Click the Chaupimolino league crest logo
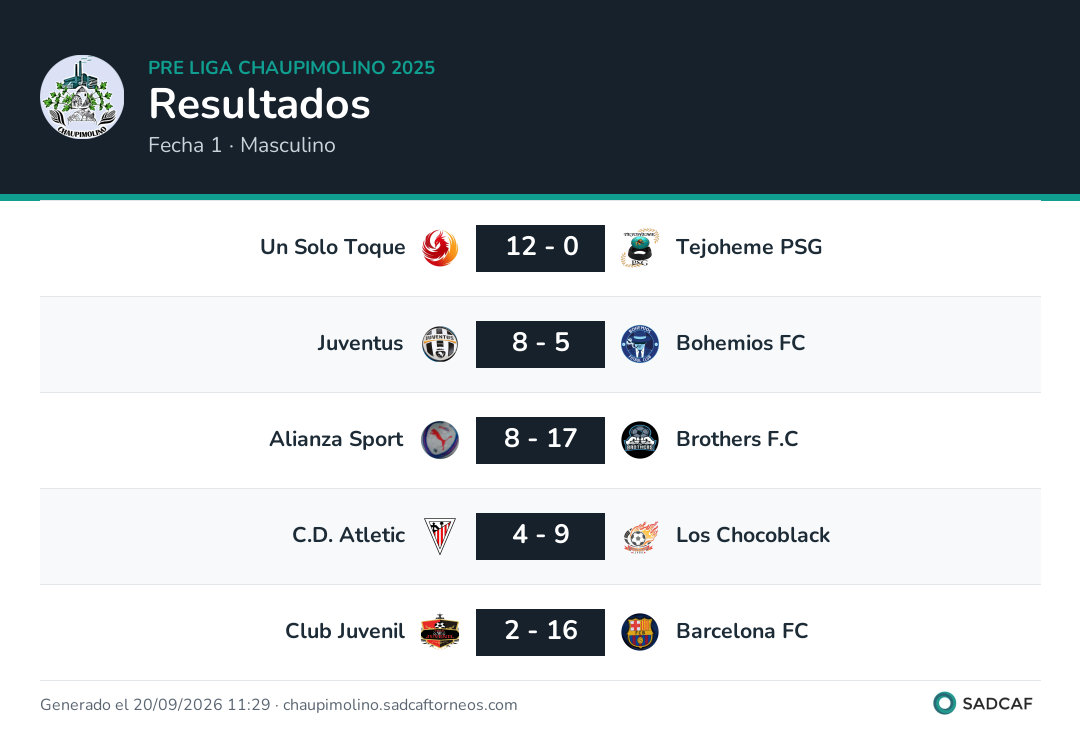 82,97
